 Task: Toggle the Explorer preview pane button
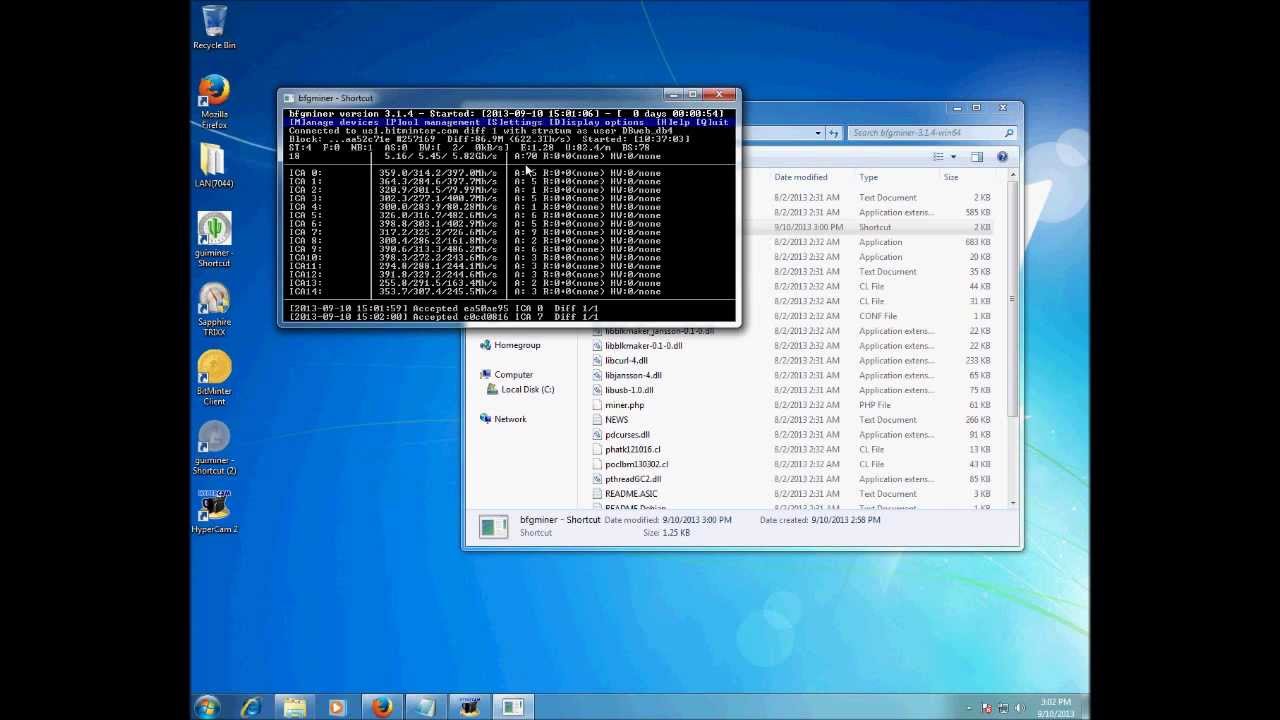(x=976, y=157)
